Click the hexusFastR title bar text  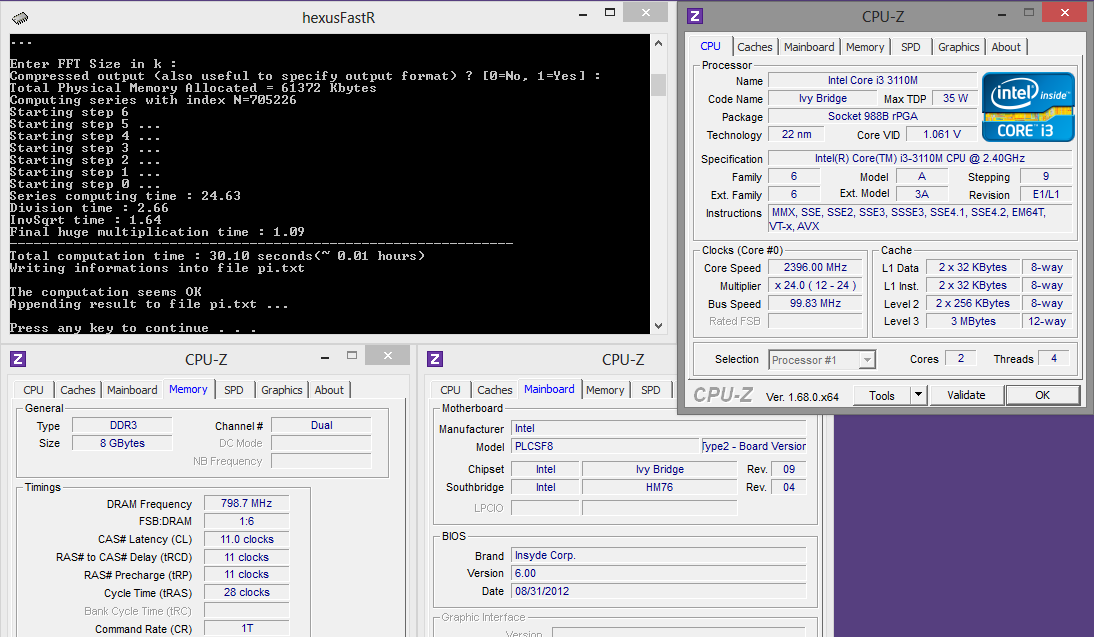(338, 17)
